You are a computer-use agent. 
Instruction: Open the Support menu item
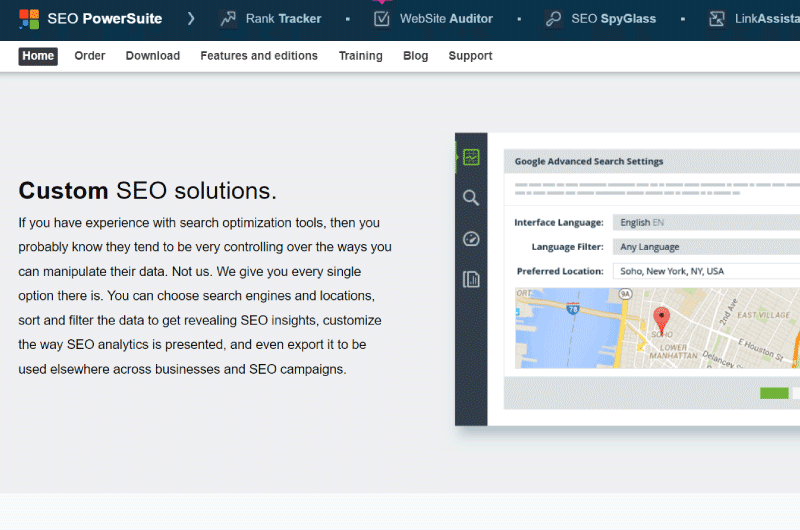tap(470, 56)
